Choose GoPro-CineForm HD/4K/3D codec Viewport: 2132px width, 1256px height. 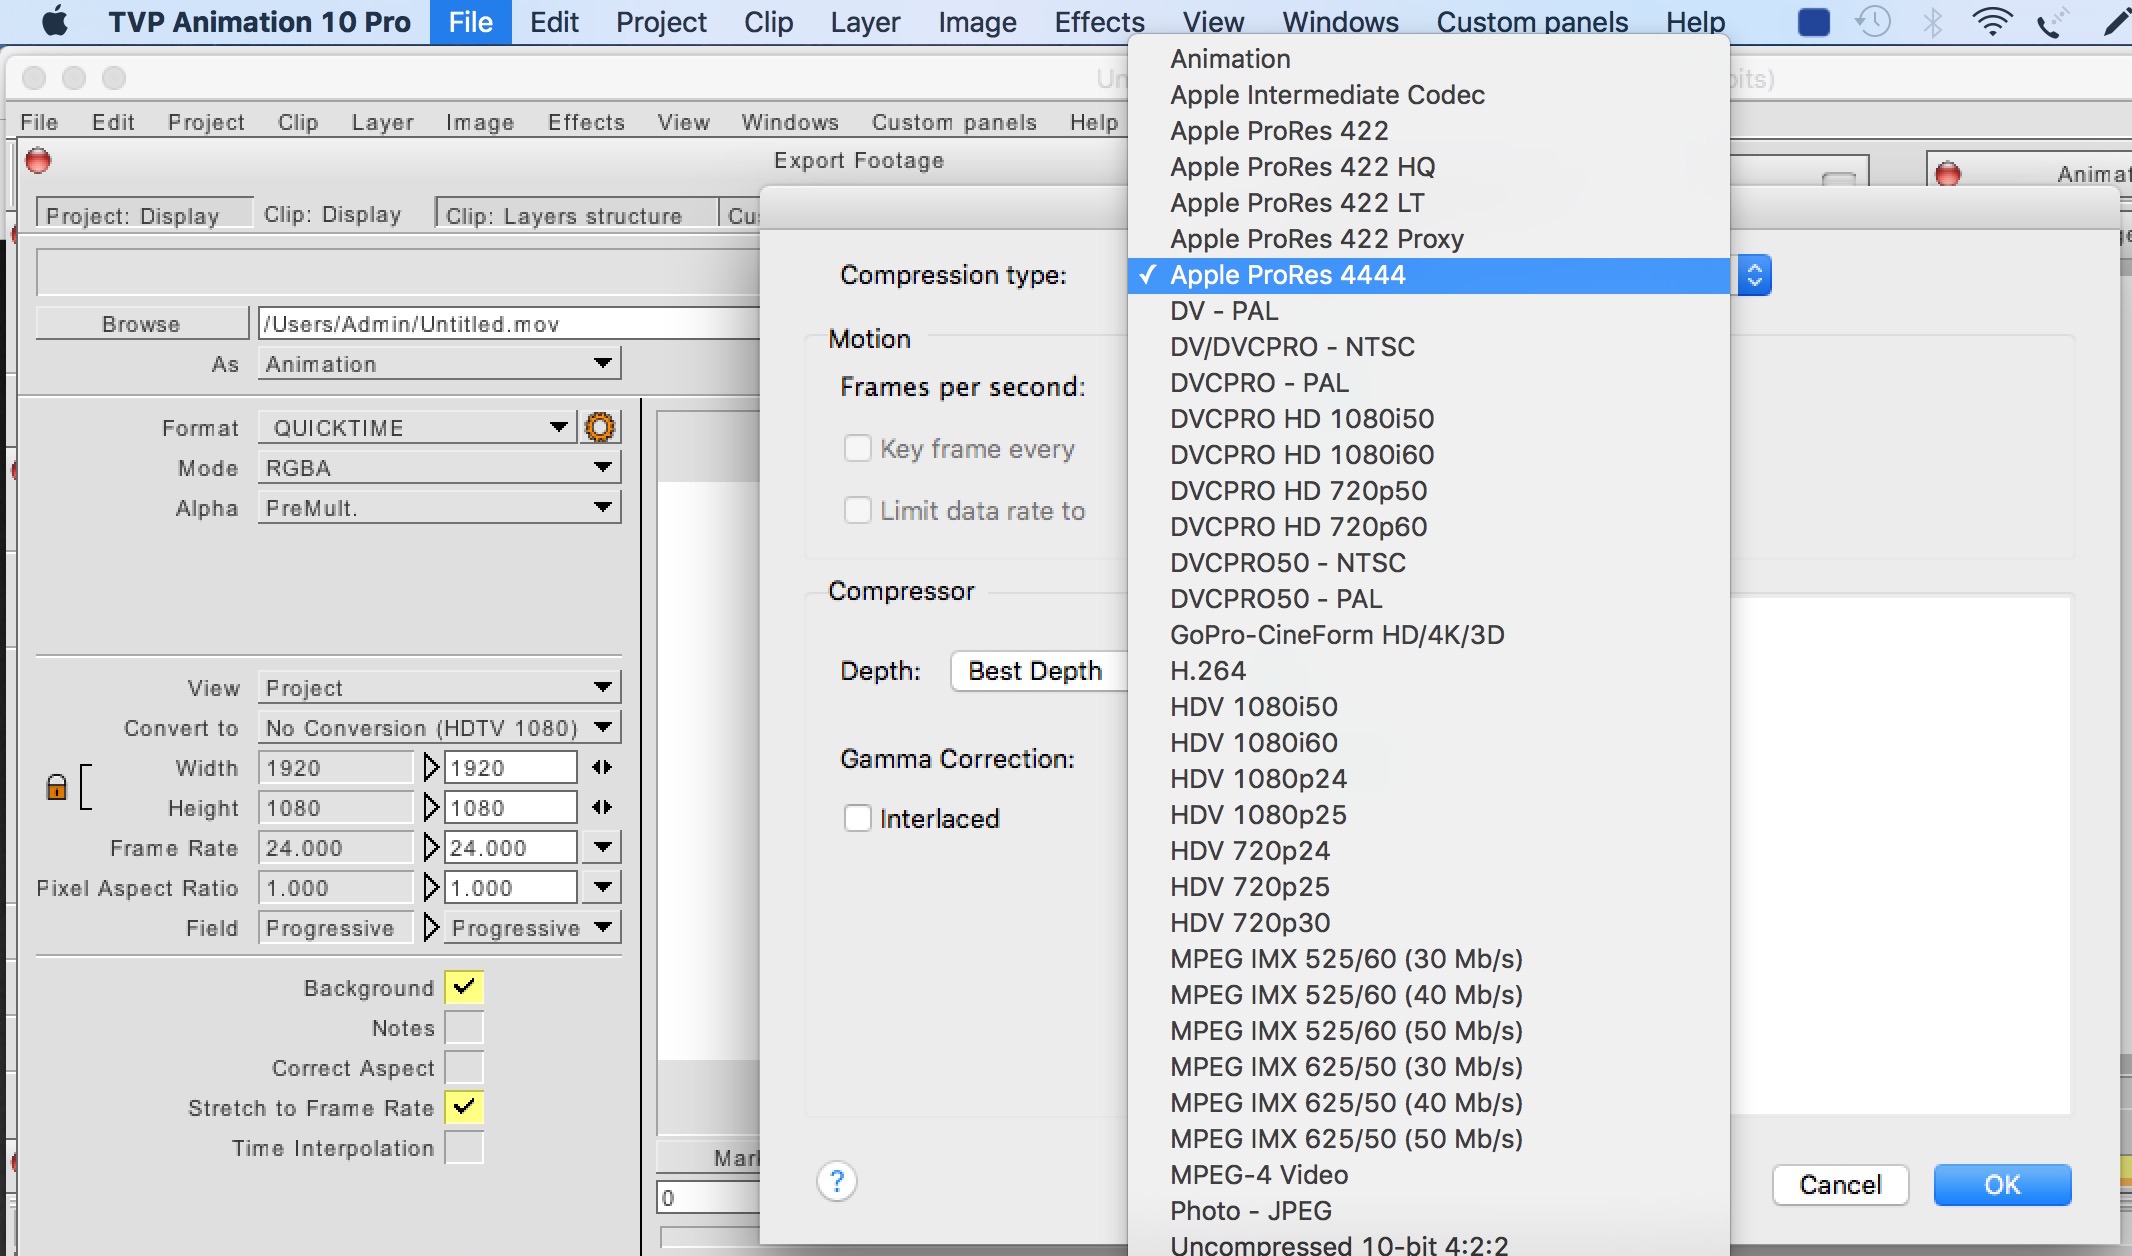1428,635
